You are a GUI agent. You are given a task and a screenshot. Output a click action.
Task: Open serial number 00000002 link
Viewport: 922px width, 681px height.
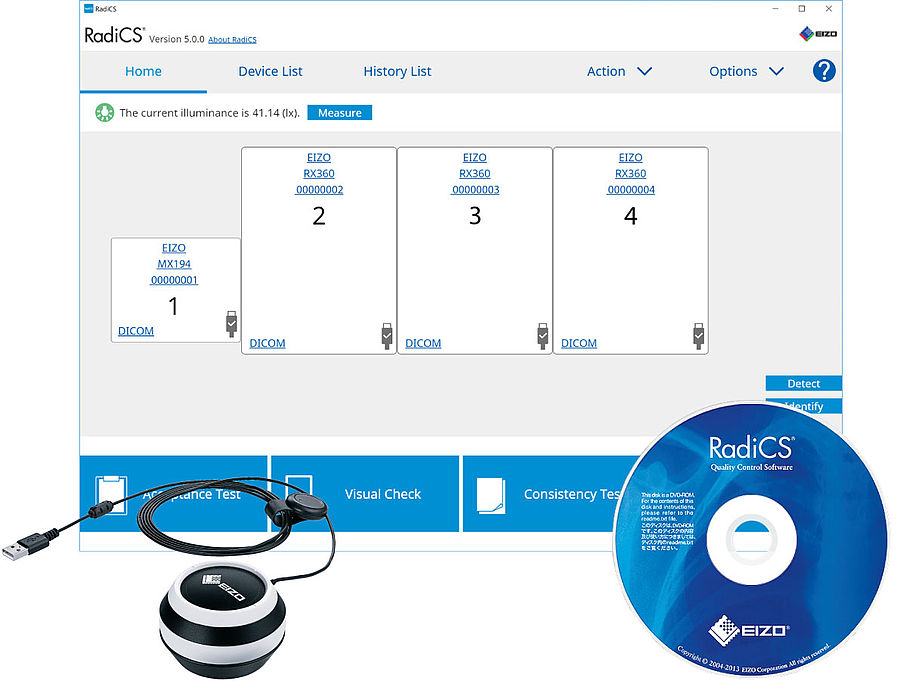(x=319, y=189)
